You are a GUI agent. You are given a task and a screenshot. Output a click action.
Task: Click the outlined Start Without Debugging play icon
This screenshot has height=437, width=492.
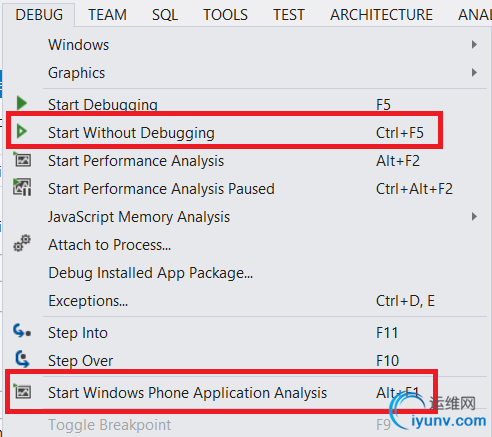pos(22,131)
